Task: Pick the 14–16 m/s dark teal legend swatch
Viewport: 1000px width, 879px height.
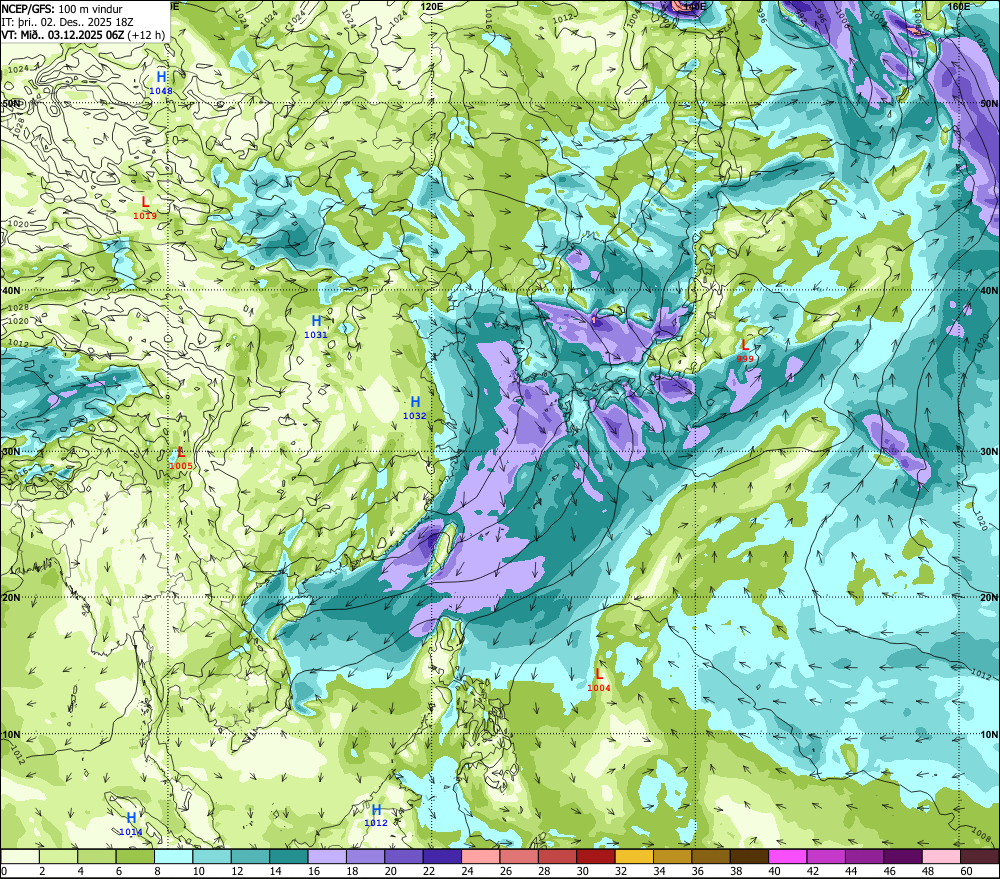Action: coord(289,857)
